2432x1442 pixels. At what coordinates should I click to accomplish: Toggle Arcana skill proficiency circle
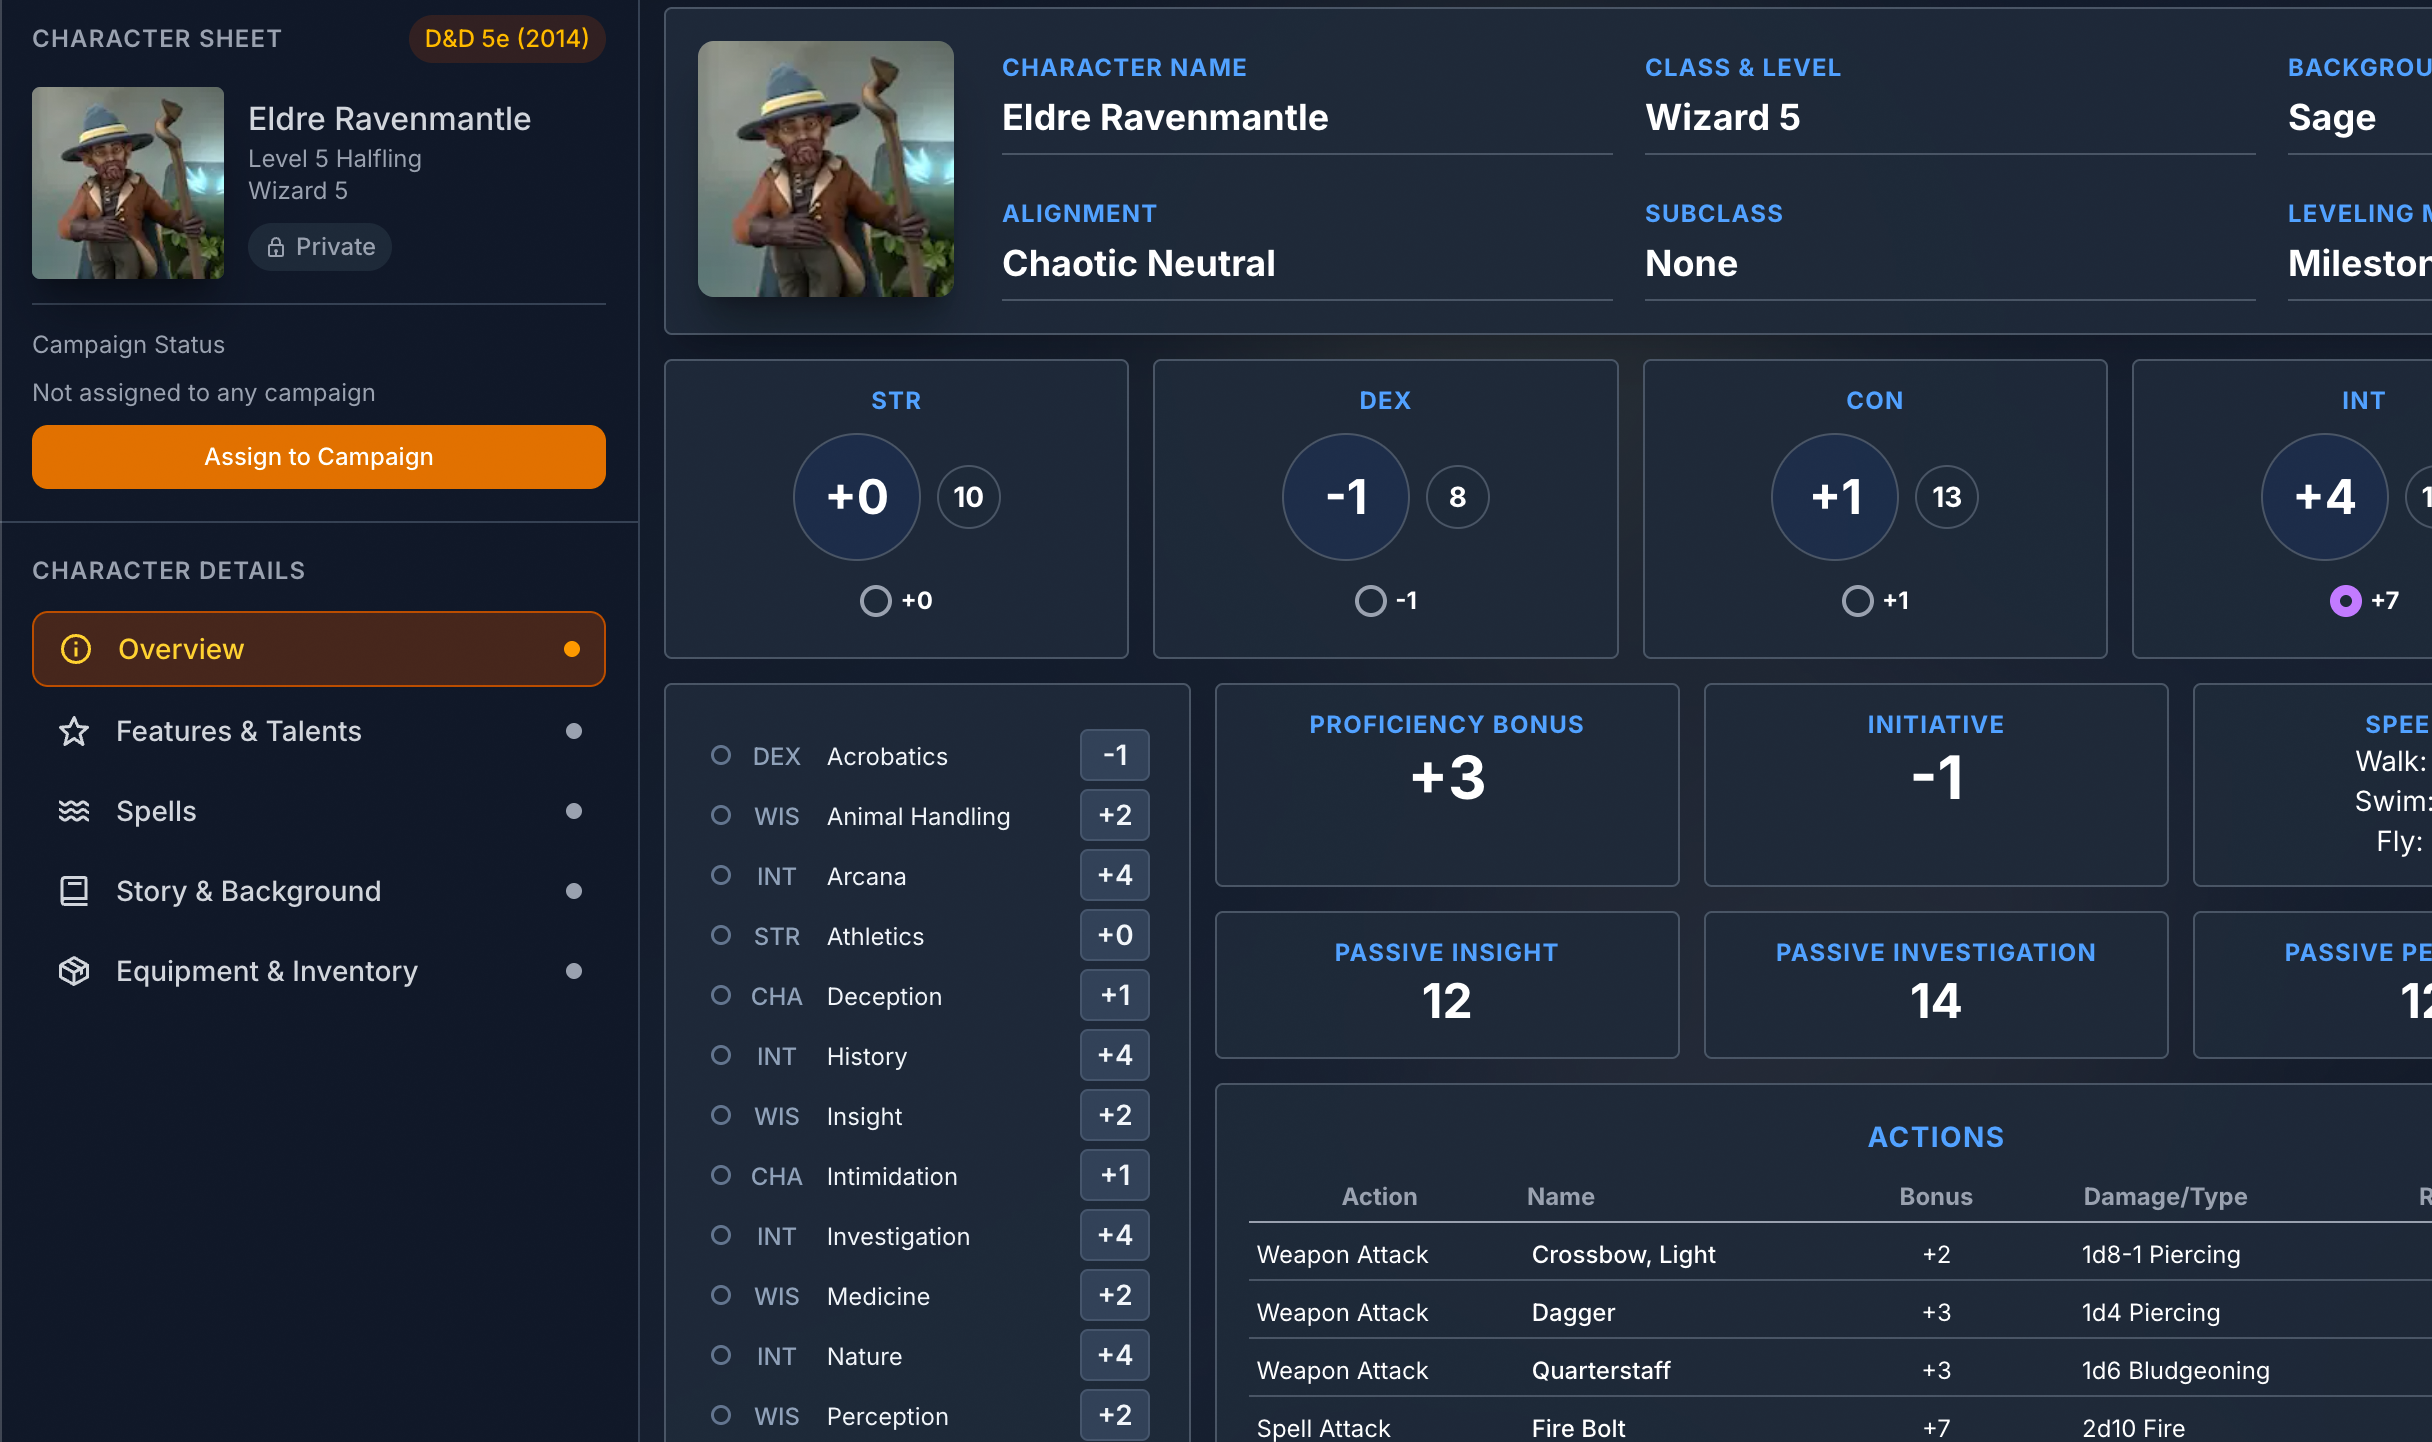coord(720,875)
